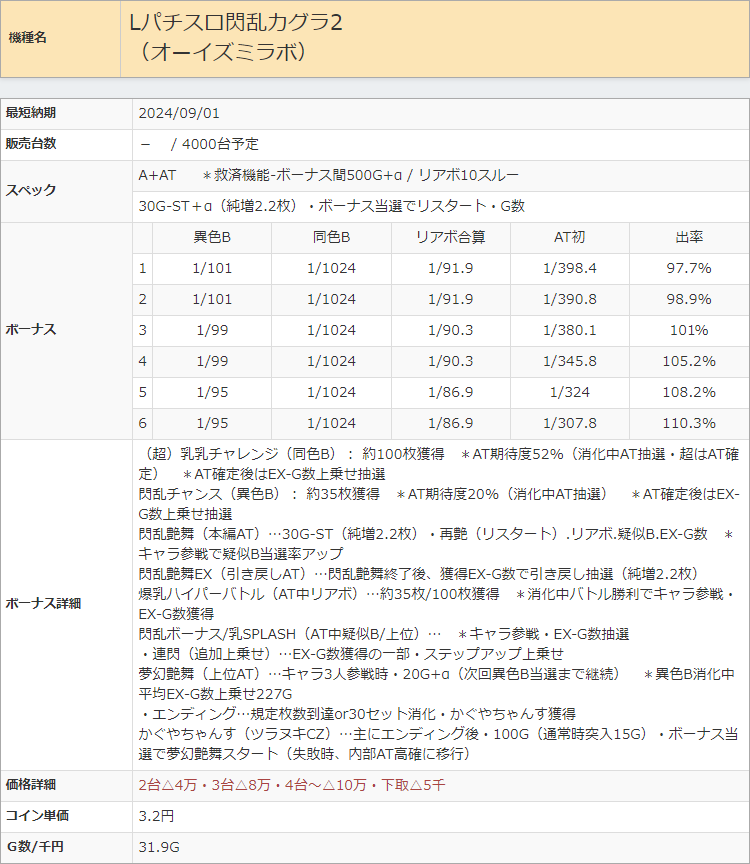Click the ボーナス詳細 row label

(x=44, y=603)
